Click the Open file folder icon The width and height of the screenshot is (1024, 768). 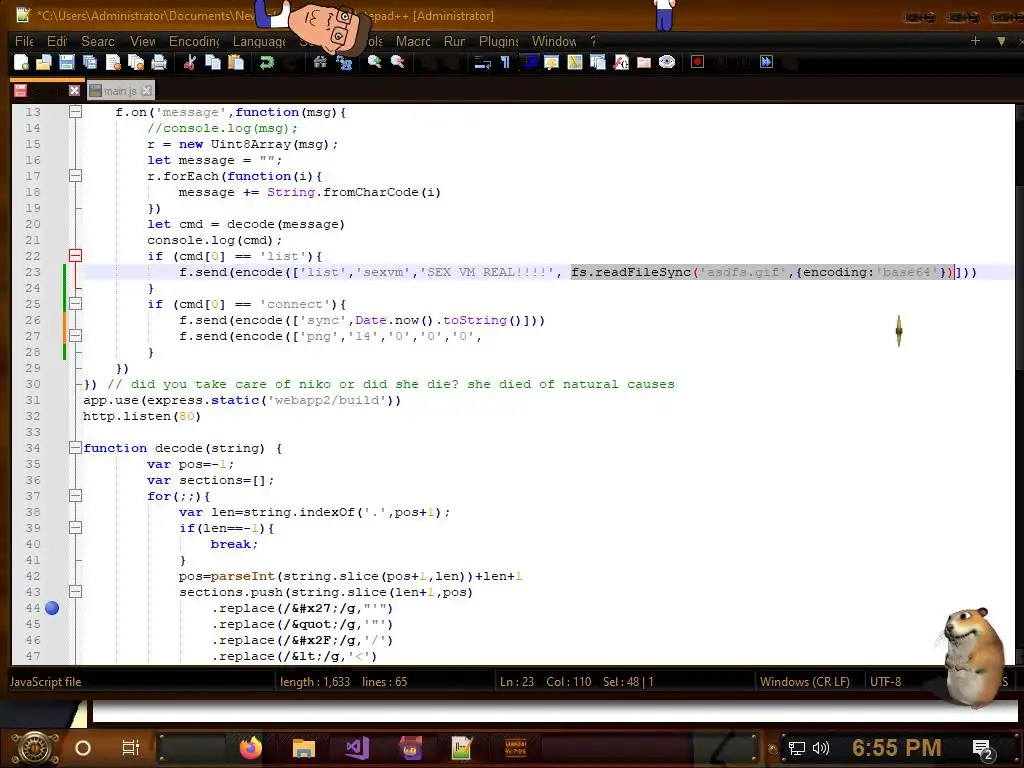[x=44, y=63]
